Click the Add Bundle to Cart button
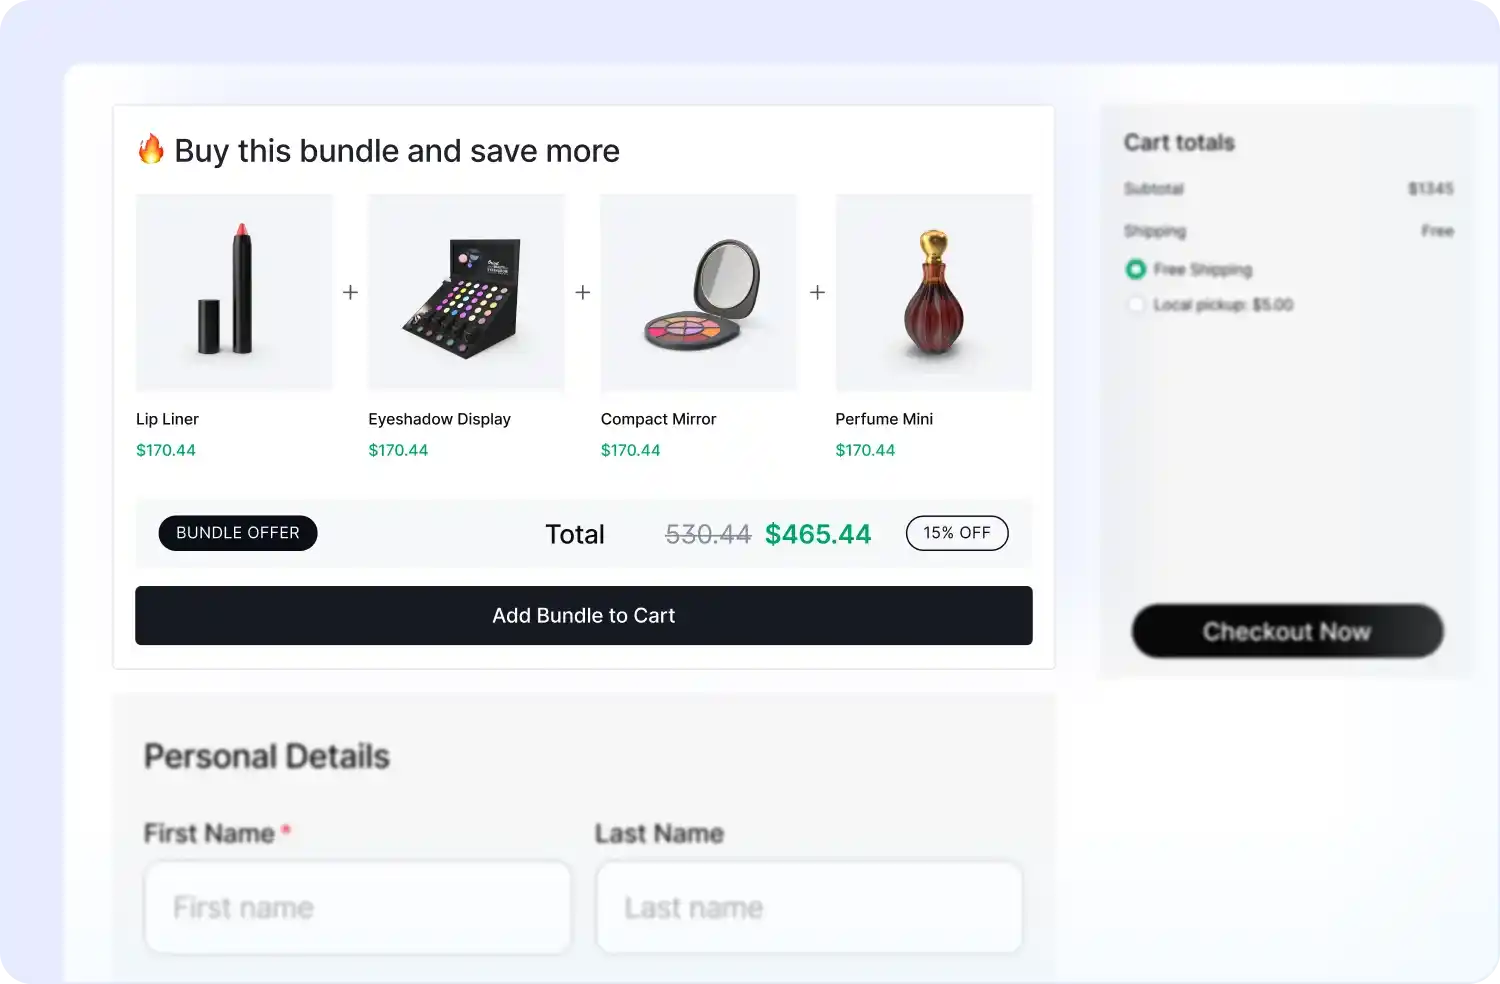The height and width of the screenshot is (984, 1500). point(583,615)
